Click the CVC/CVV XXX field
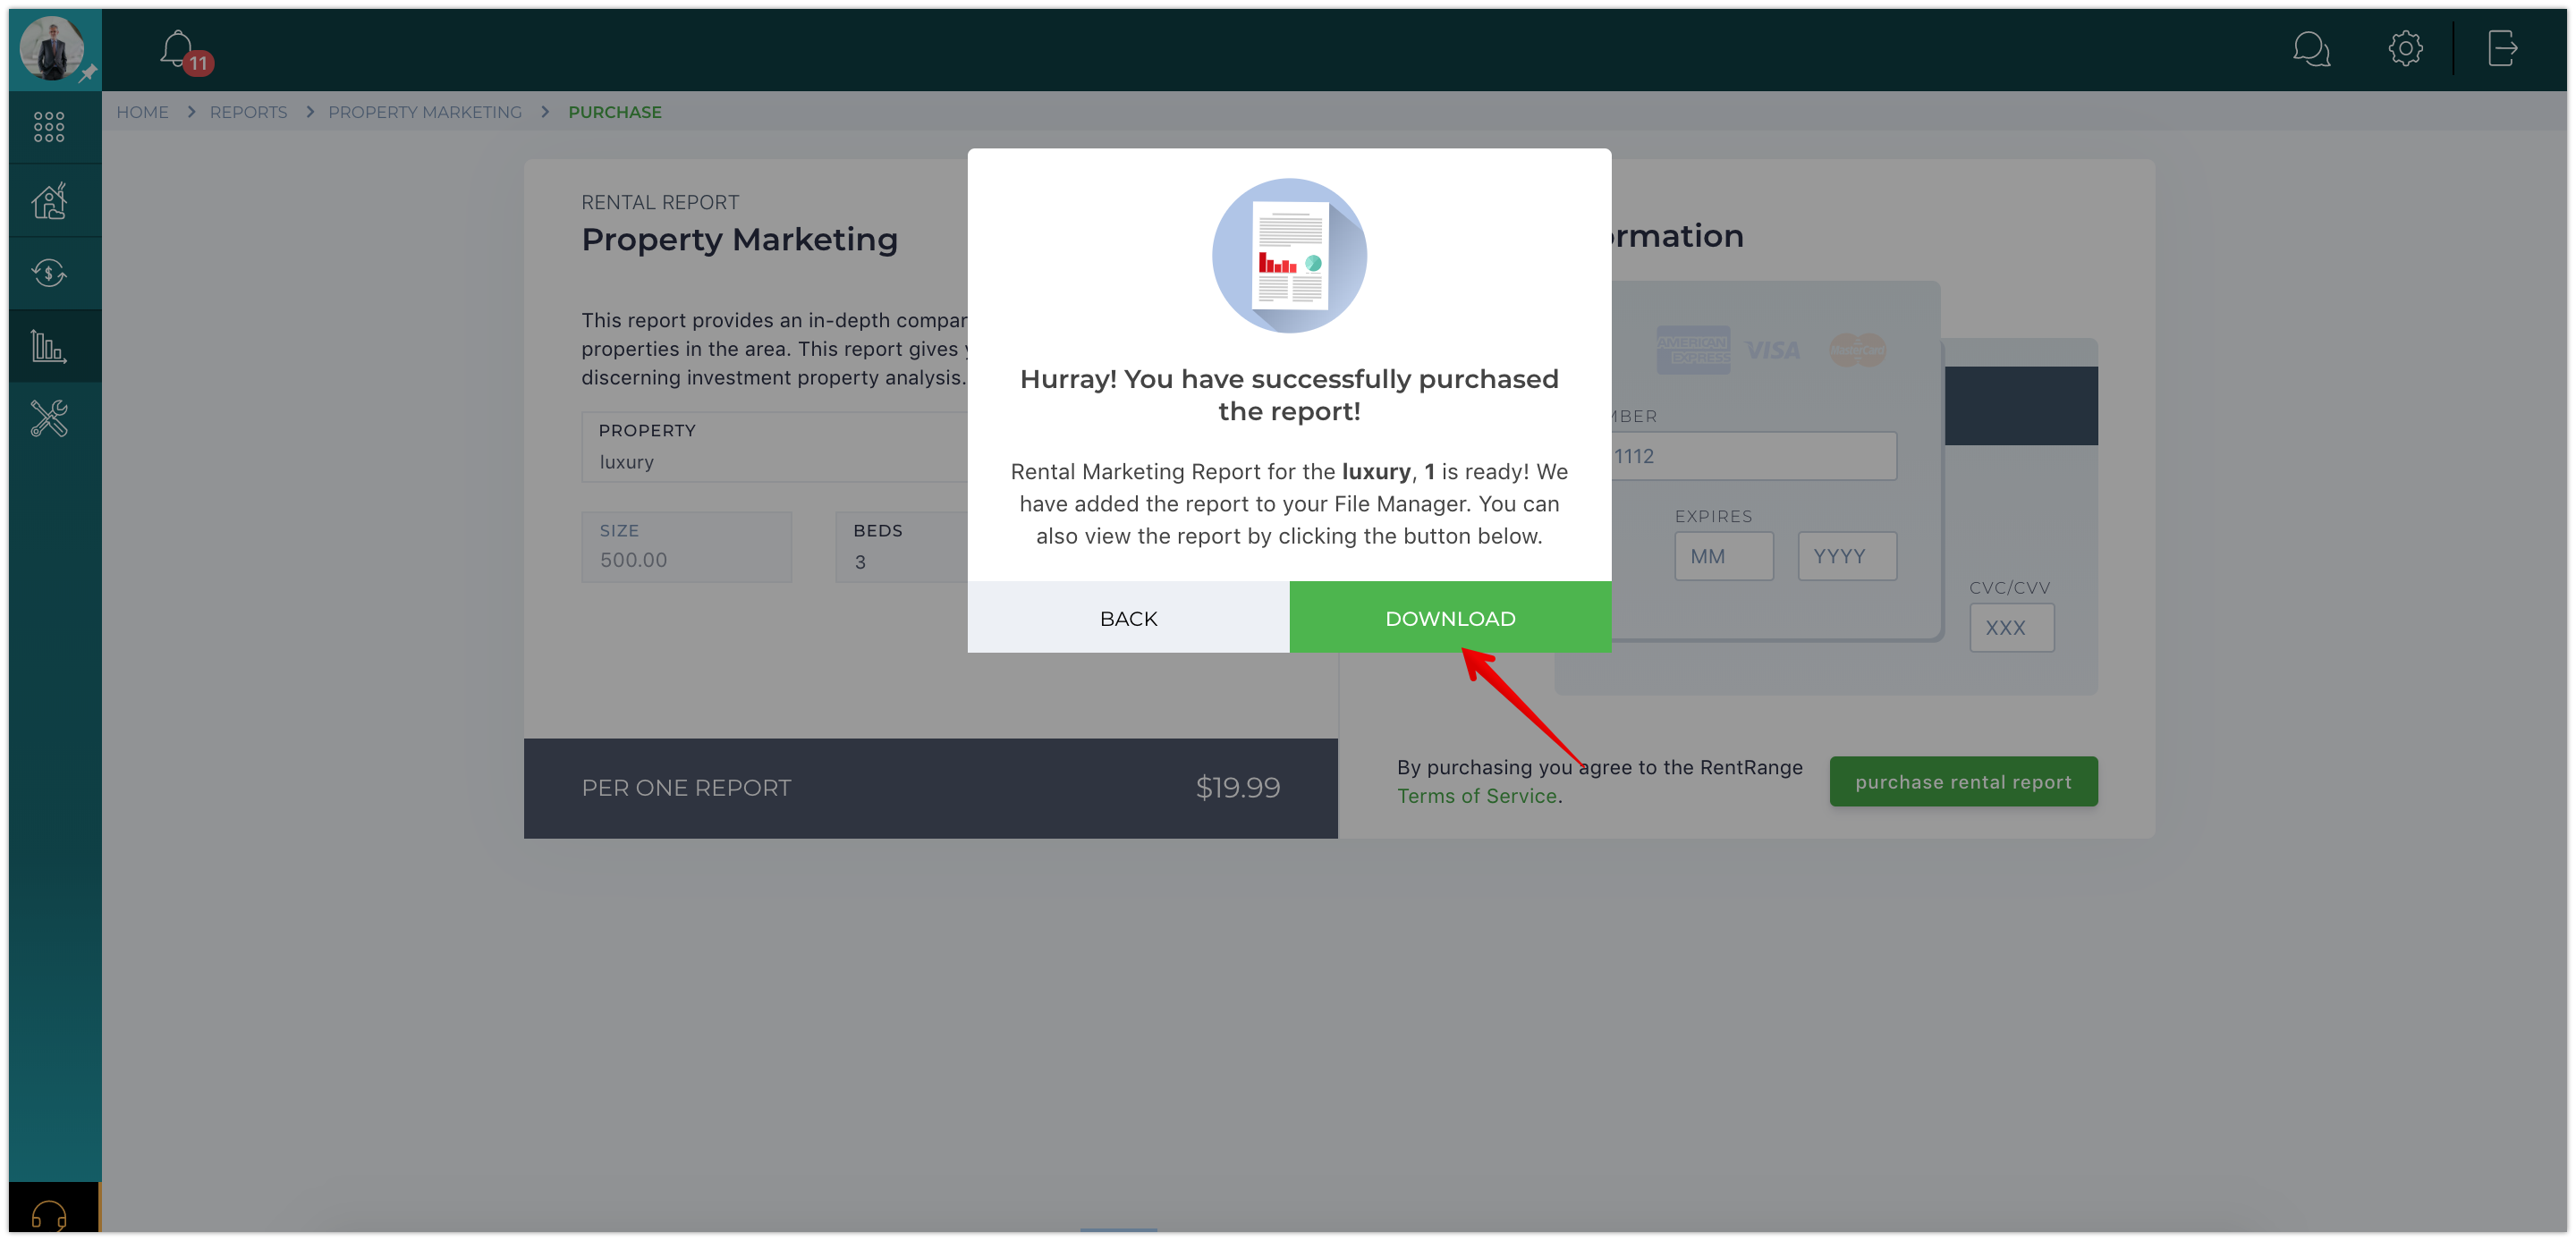This screenshot has width=2576, height=1241. pos(2011,627)
